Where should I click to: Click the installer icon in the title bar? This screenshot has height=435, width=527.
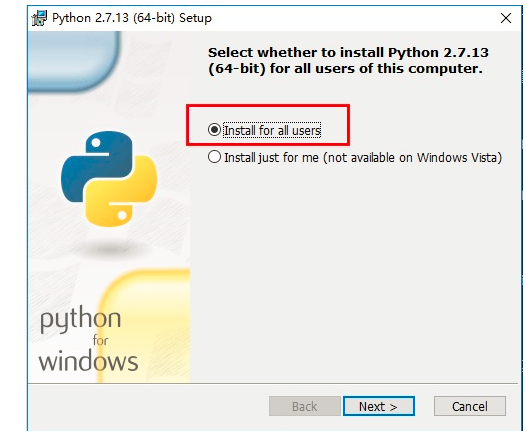point(39,18)
